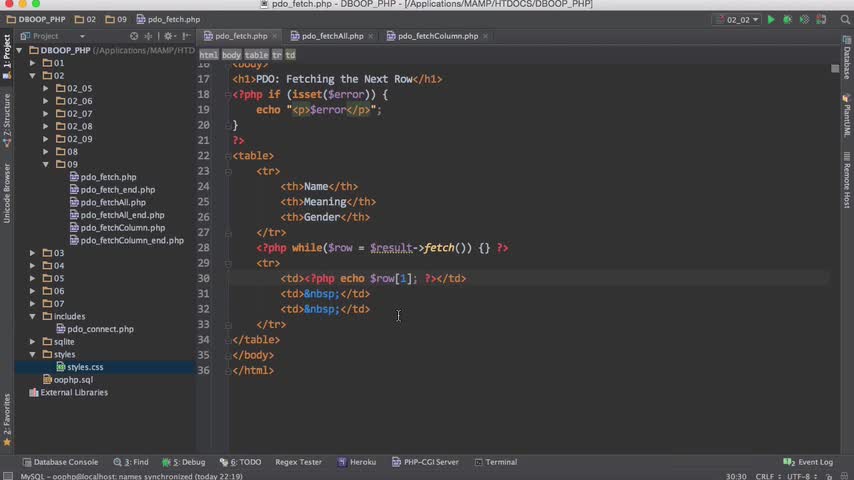Open Project panel settings gear
Screen dimensions: 854x480
click(168, 36)
